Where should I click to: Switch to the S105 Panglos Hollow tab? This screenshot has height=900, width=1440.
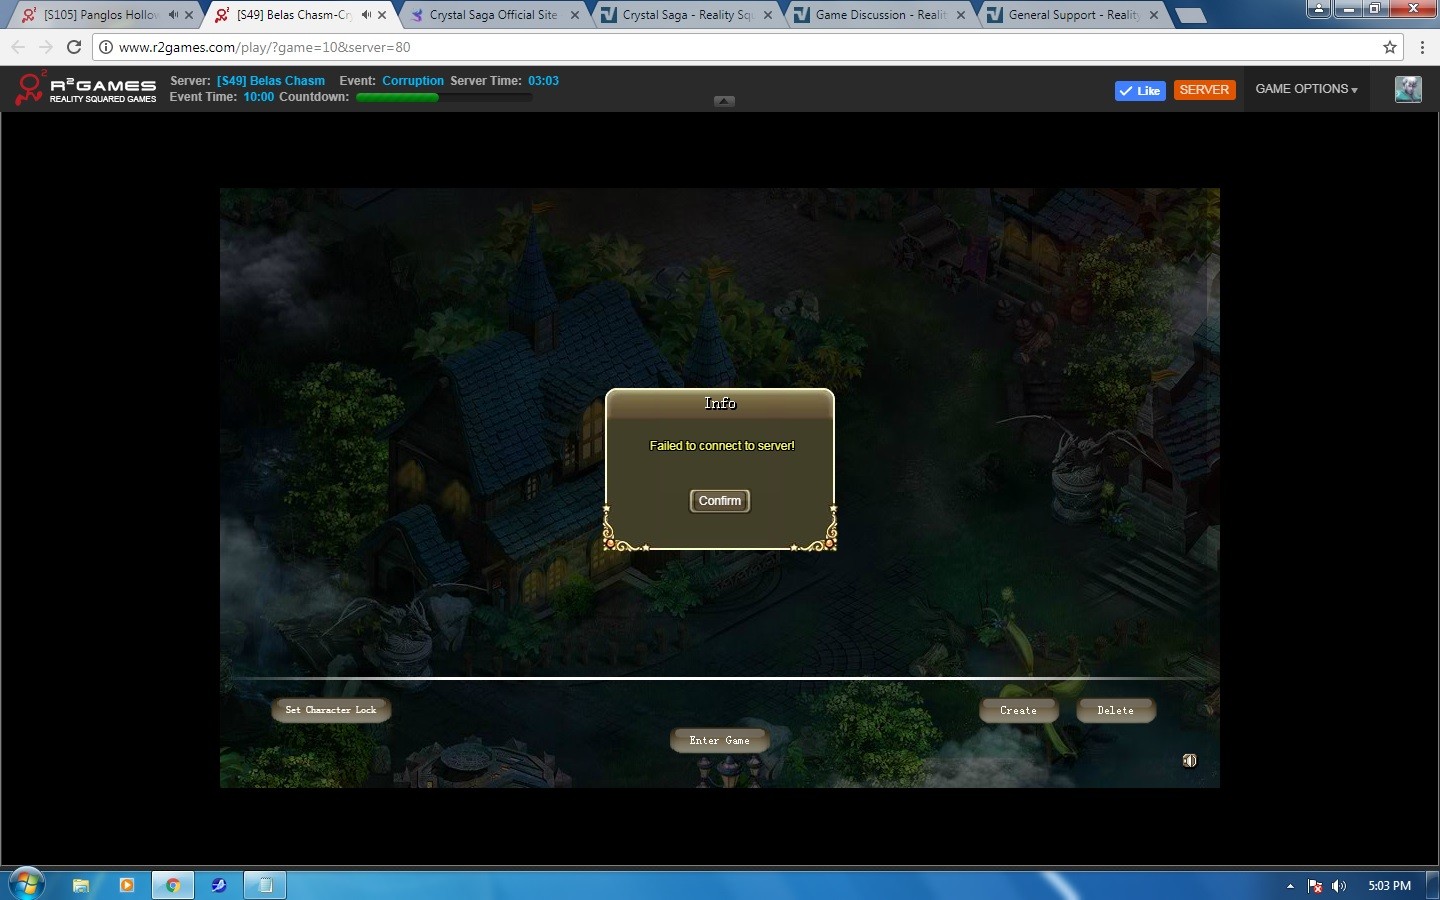click(103, 15)
